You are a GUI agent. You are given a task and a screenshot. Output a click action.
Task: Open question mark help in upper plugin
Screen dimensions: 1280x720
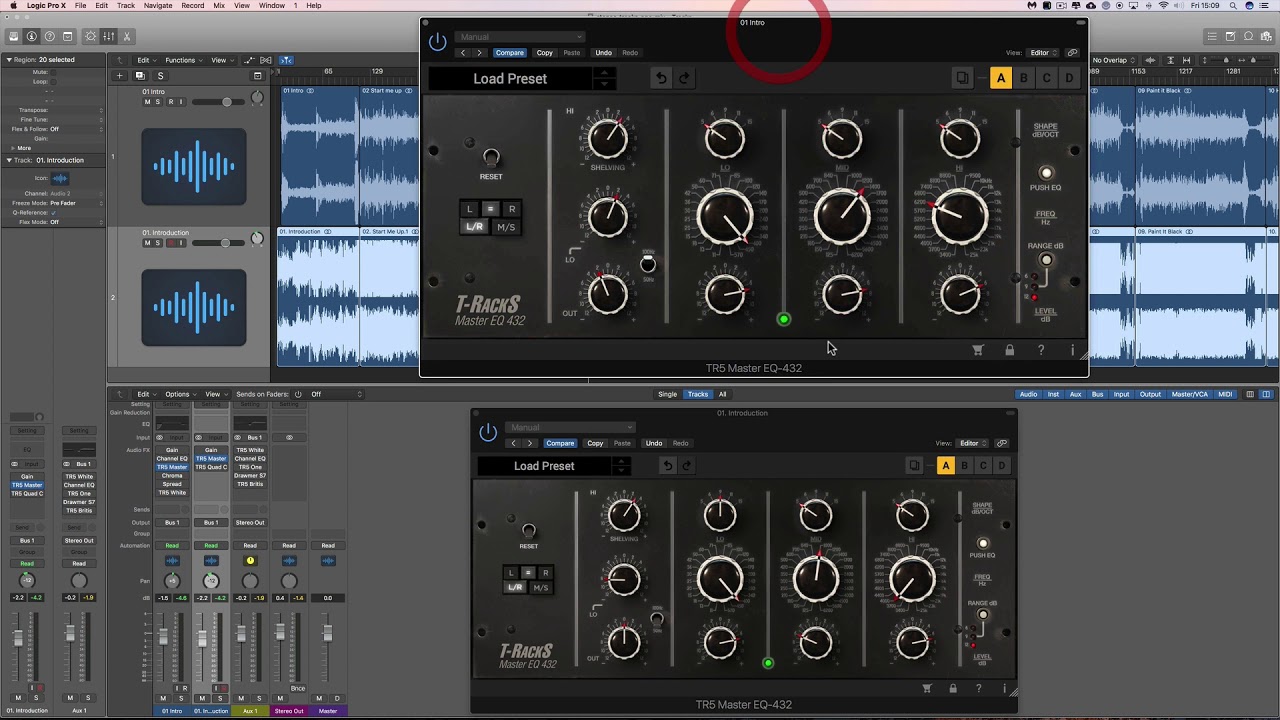point(1041,350)
